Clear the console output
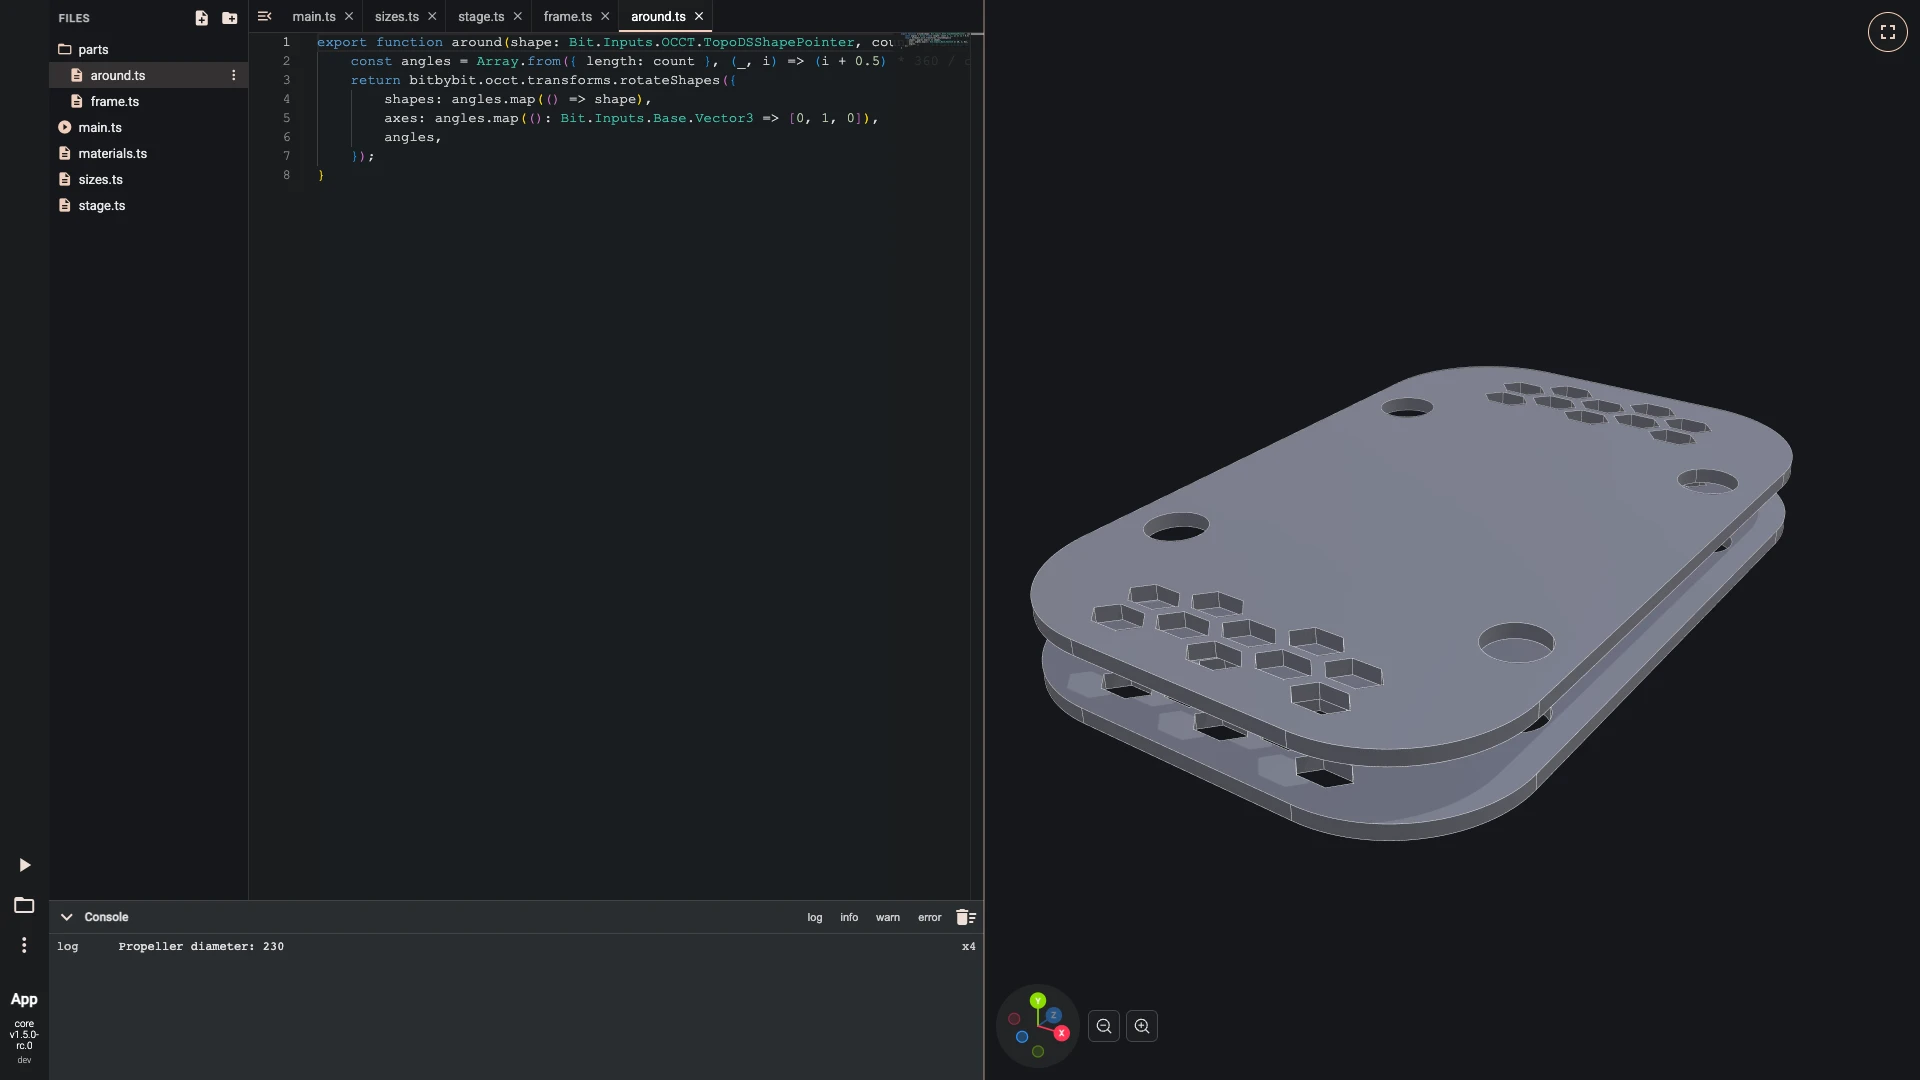The width and height of the screenshot is (1920, 1080). (965, 917)
